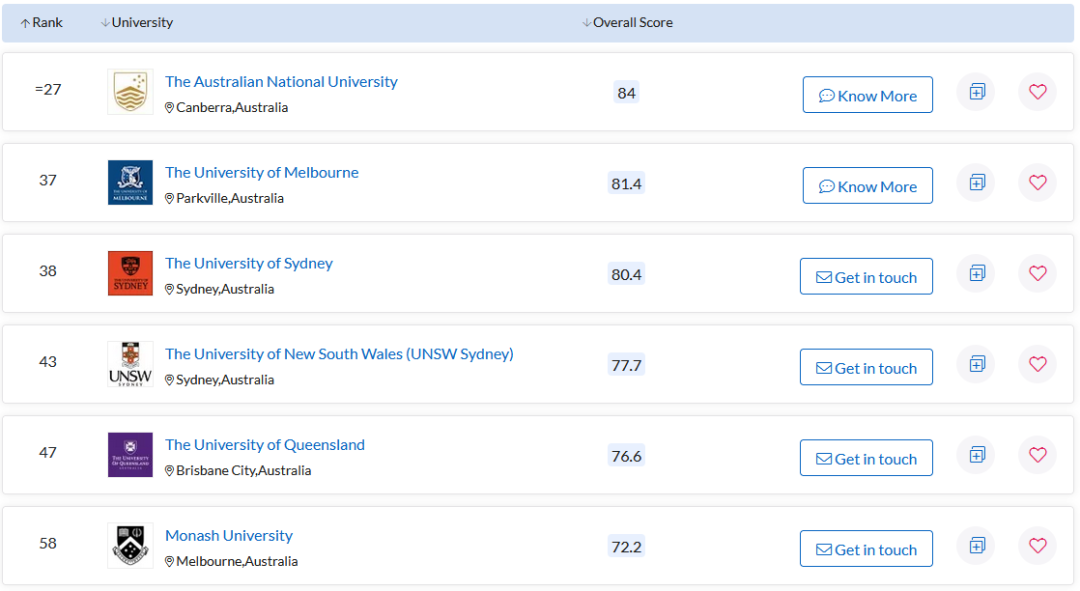The height and width of the screenshot is (591, 1080).
Task: Click the University of Sydney logo
Action: point(130,273)
